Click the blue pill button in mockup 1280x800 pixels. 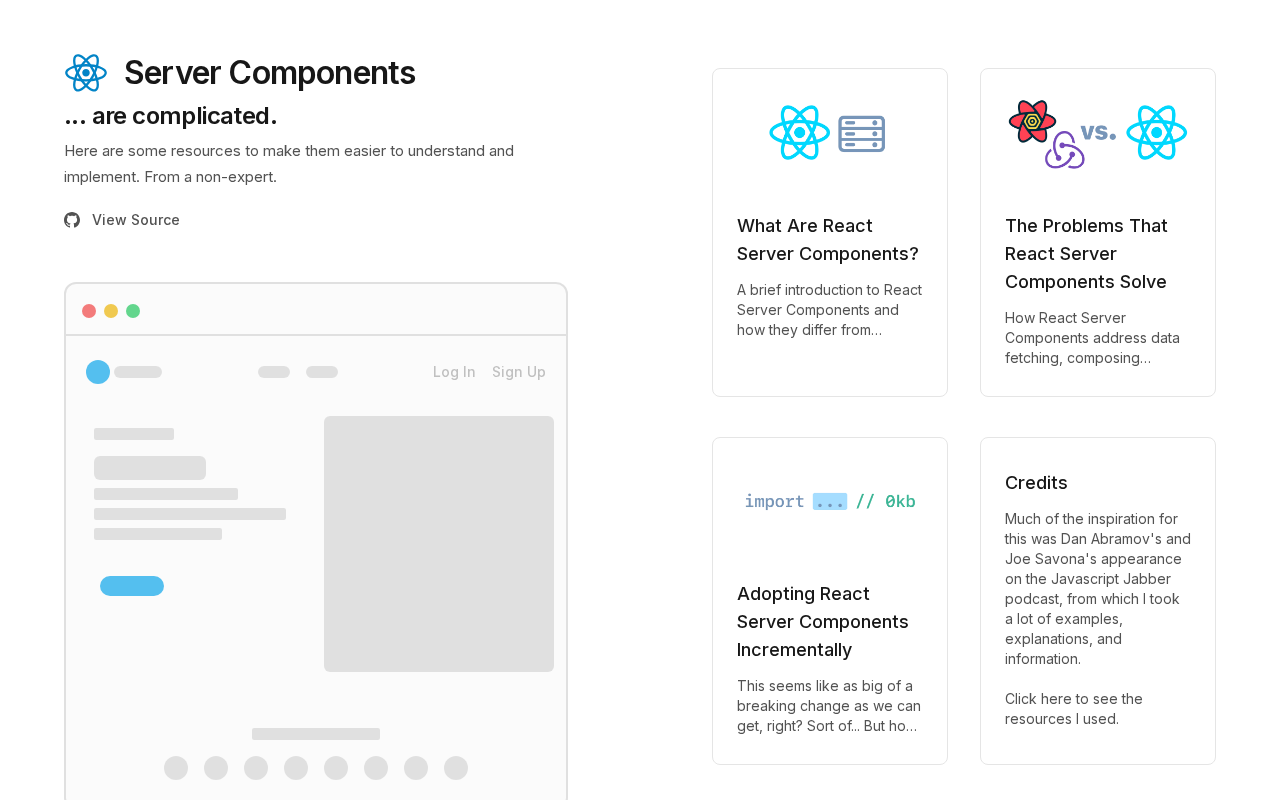point(132,586)
